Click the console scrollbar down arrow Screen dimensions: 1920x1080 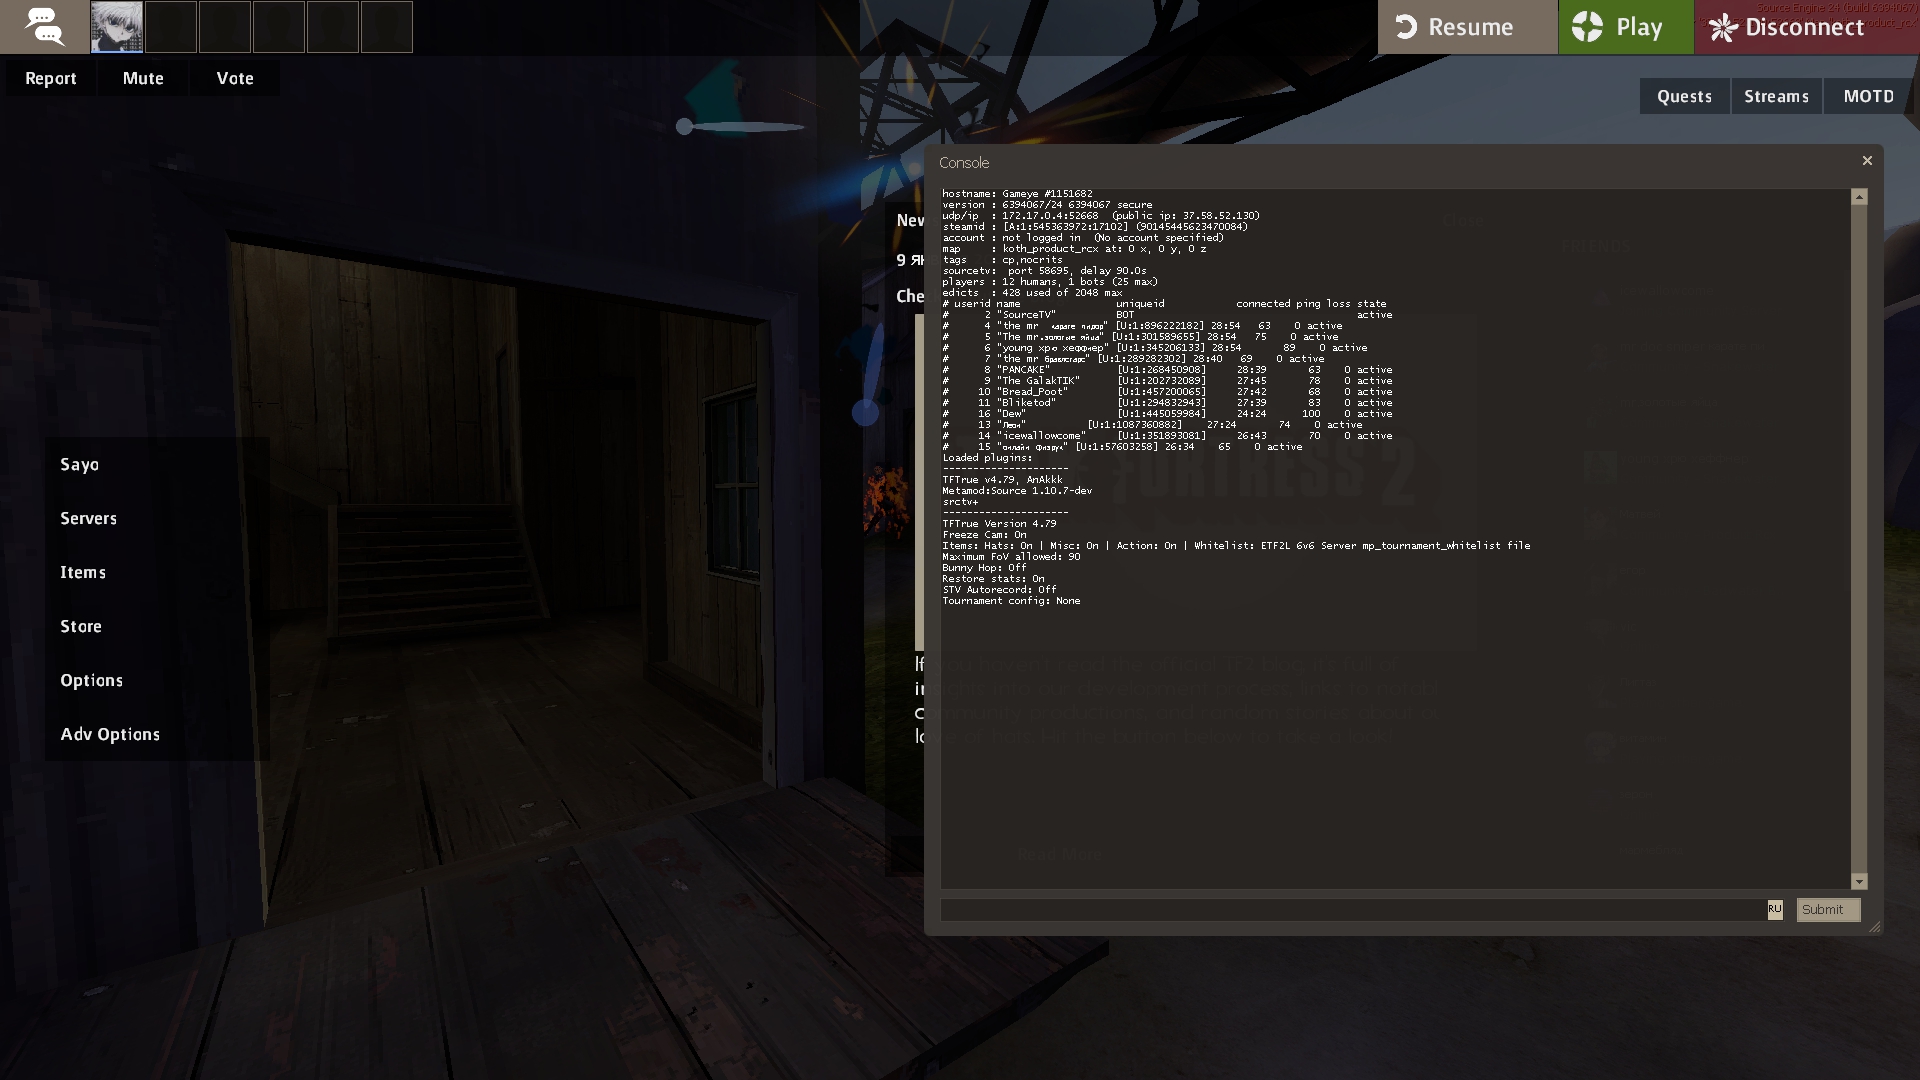[x=1859, y=881]
